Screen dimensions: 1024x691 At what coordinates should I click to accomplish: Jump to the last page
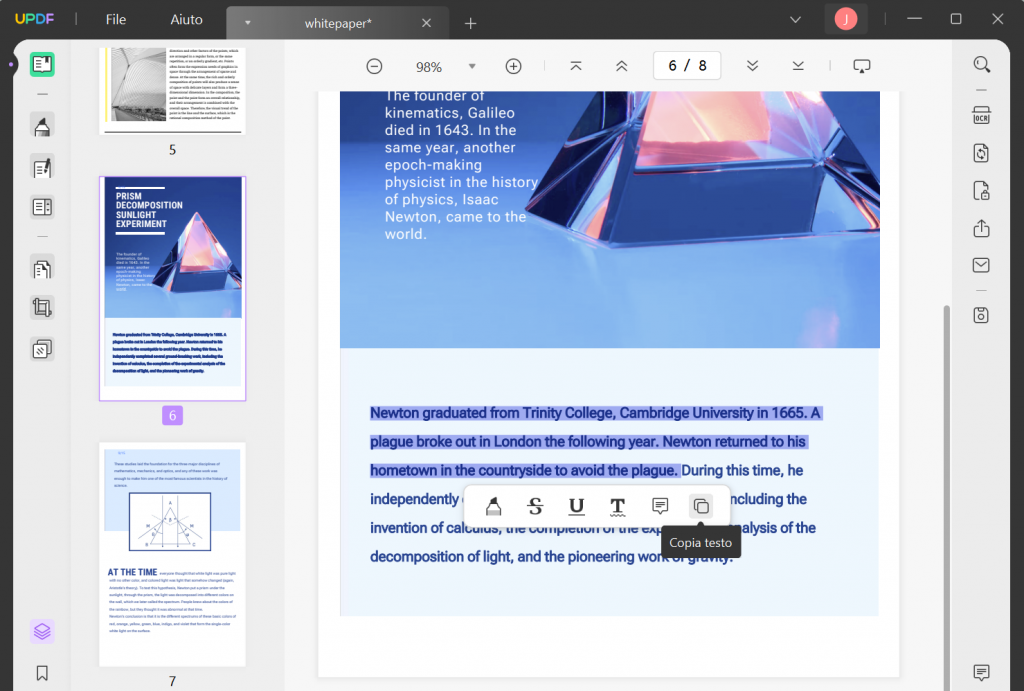click(798, 66)
